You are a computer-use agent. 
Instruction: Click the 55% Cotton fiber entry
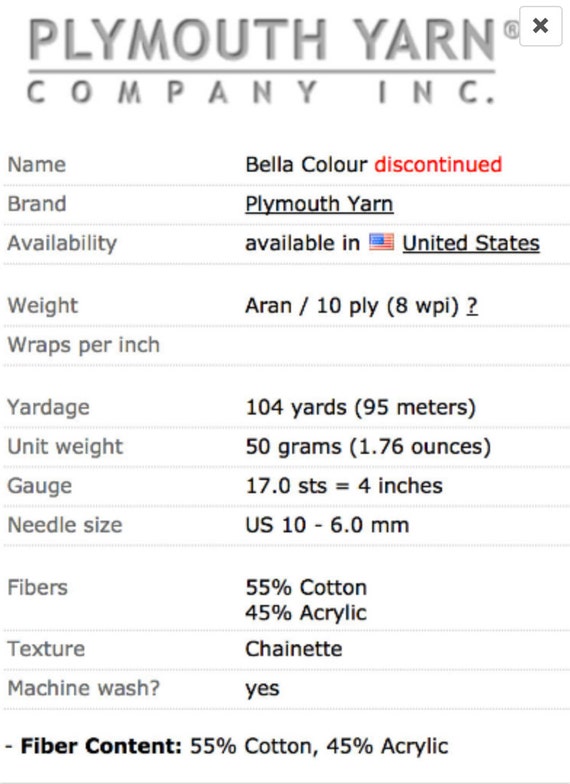[x=306, y=588]
